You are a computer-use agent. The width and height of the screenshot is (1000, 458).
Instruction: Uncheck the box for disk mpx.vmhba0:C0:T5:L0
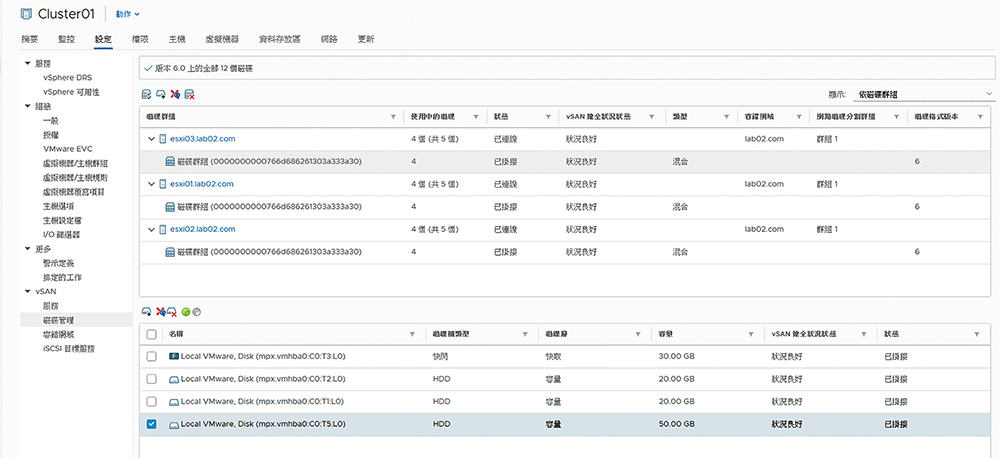point(151,424)
